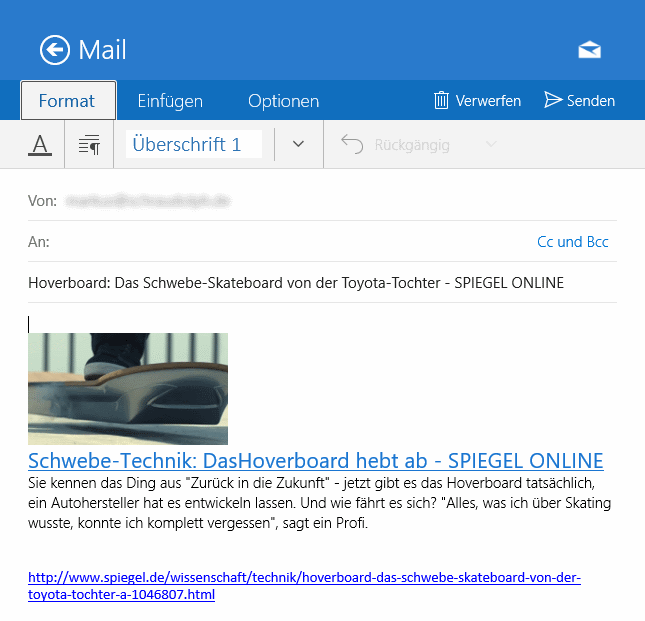645x621 pixels.
Task: Click the hoverboard thumbnail image
Action: coord(128,389)
